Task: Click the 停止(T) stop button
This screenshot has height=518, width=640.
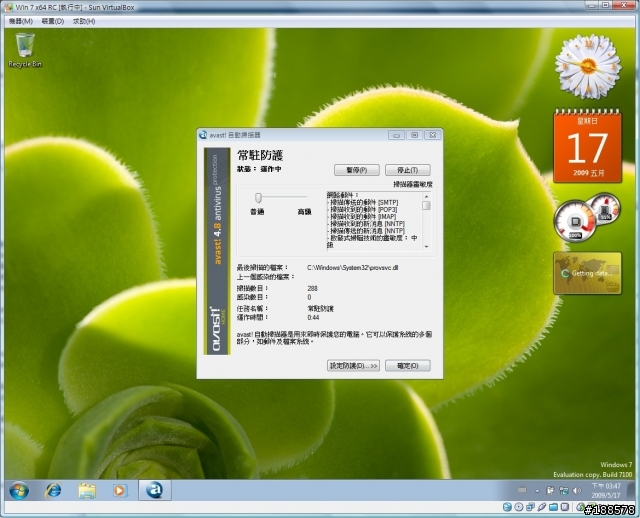Action: pyautogui.click(x=408, y=170)
